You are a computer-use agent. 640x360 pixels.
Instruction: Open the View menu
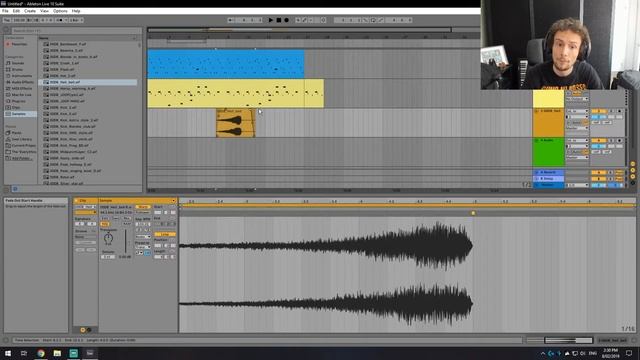click(44, 11)
